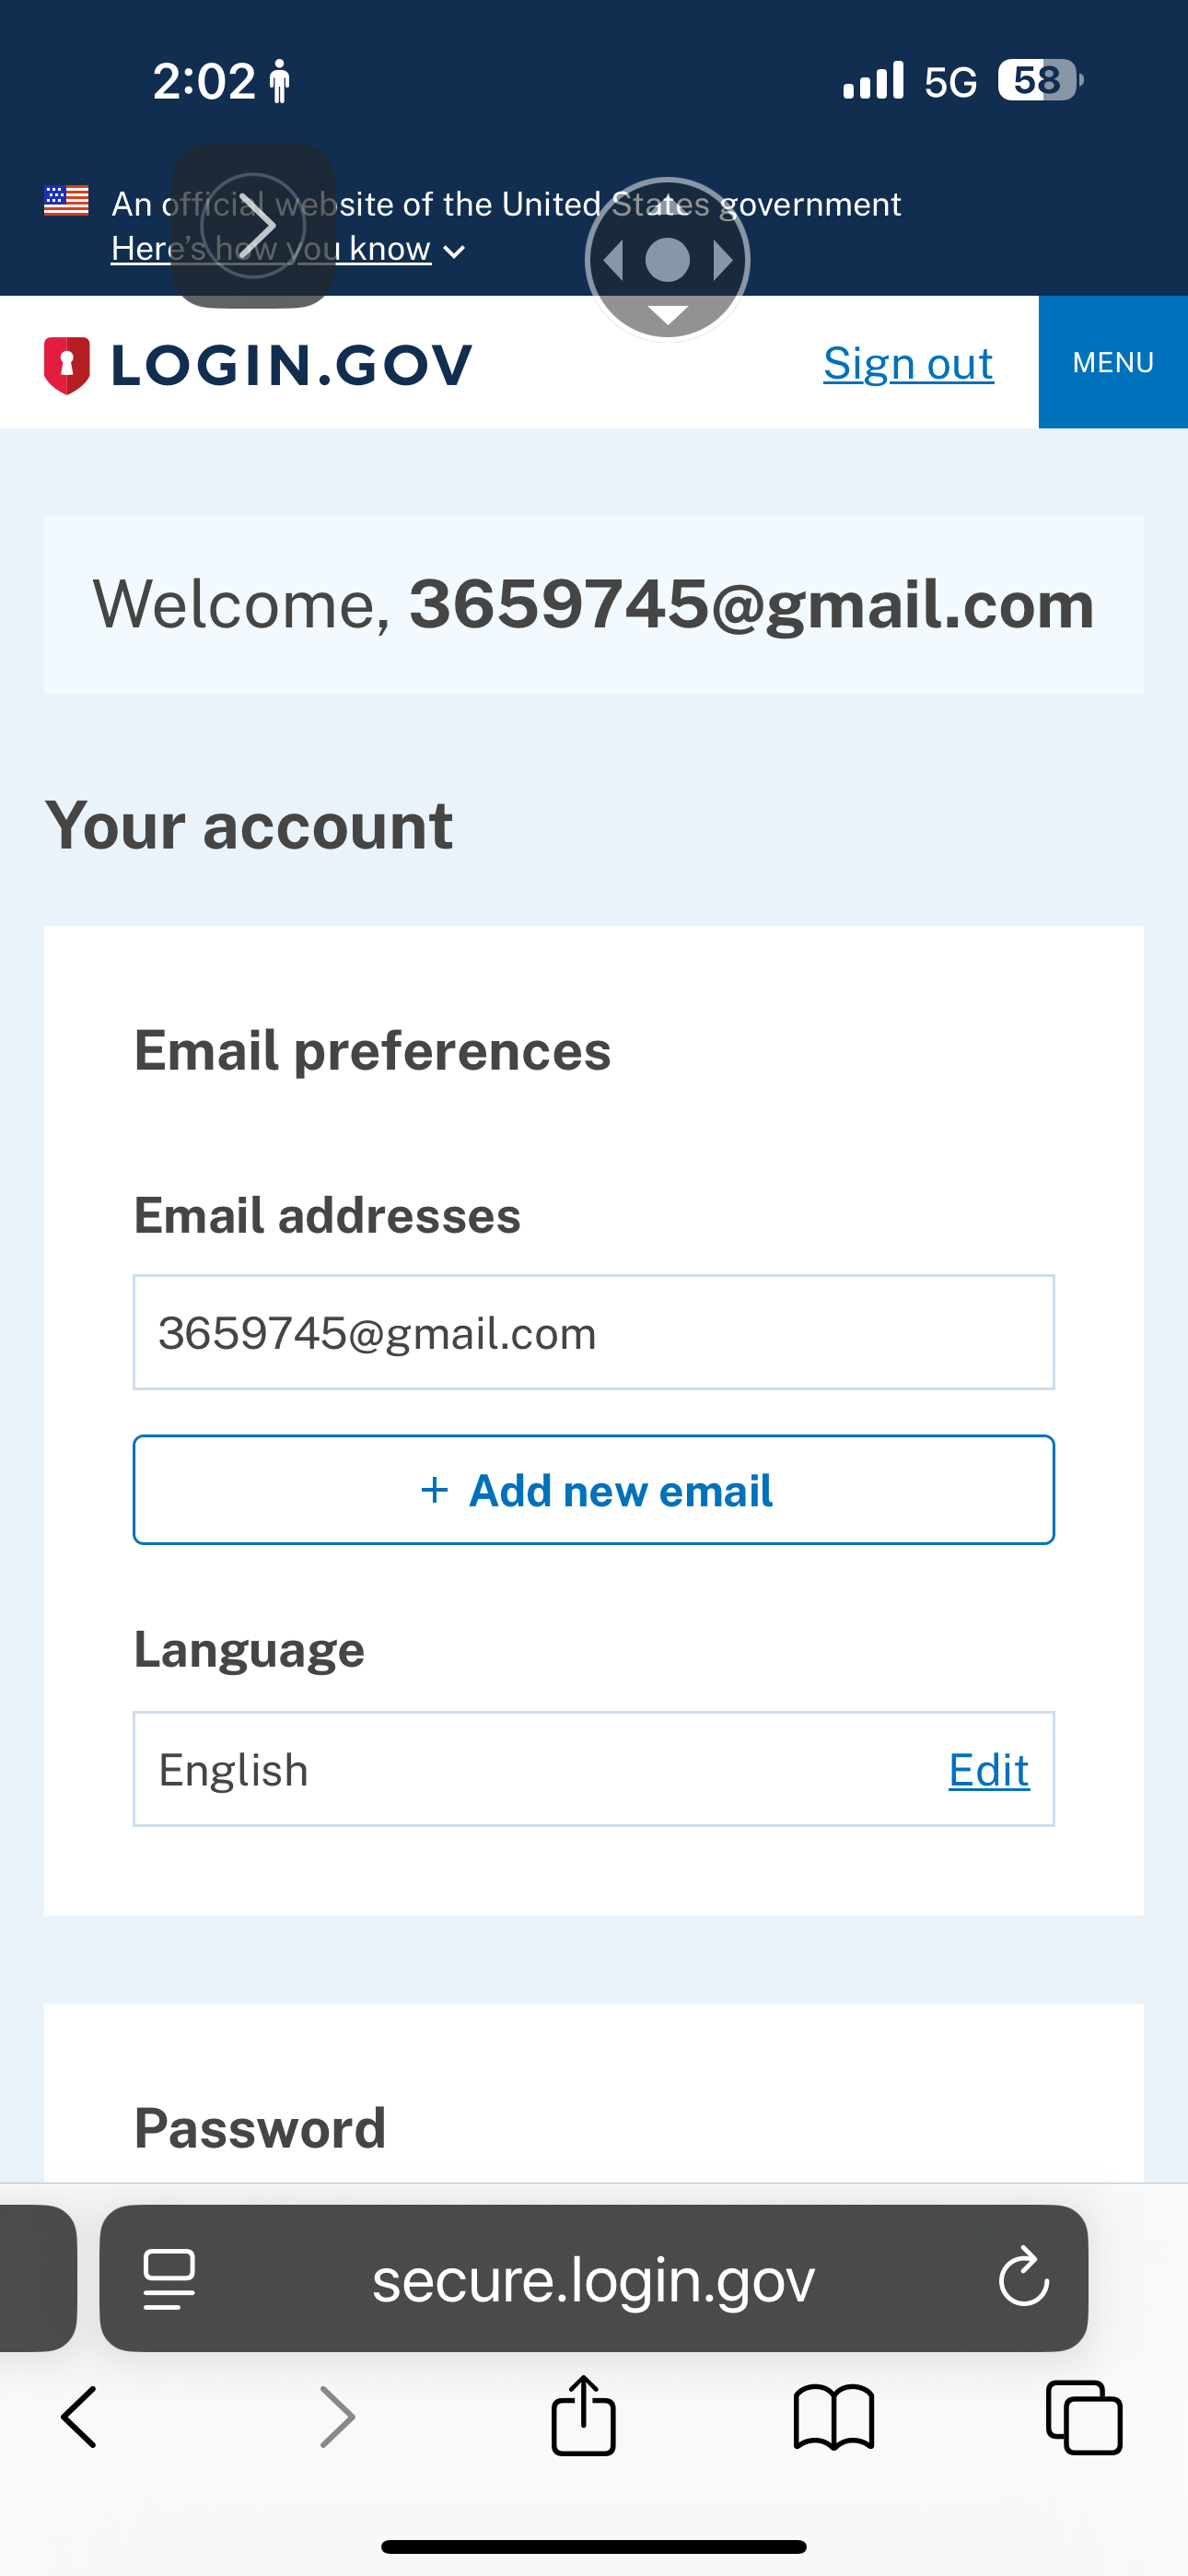Open page format reader menu icon

point(169,2279)
